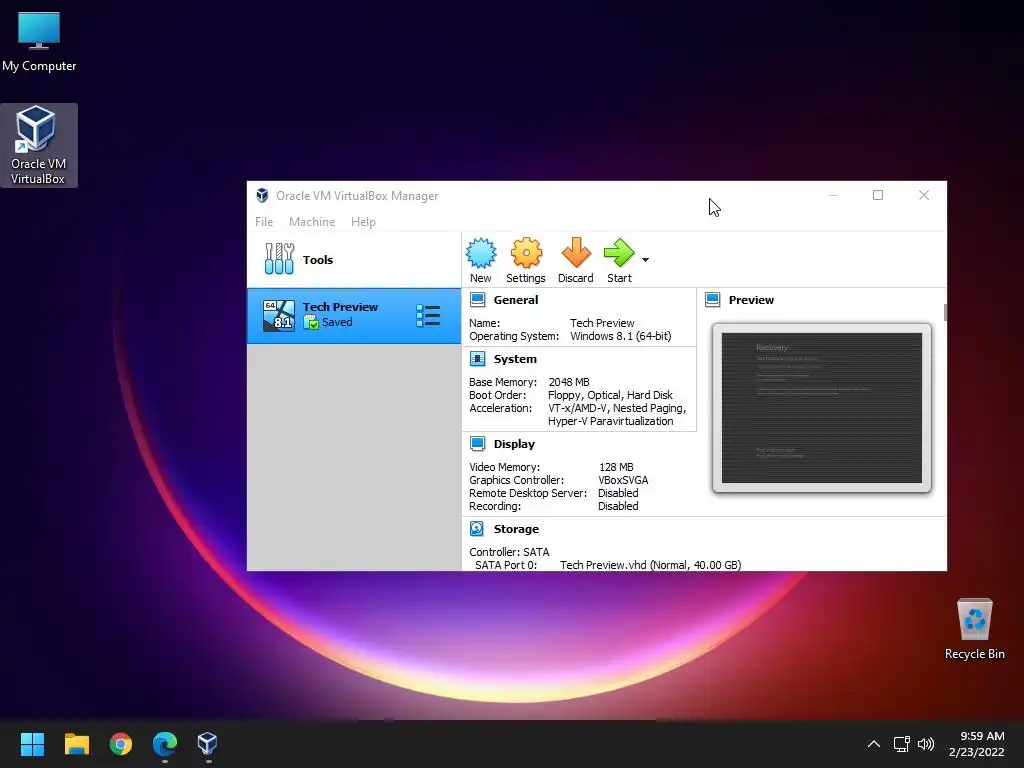
Task: Click the VM preview thumbnail
Action: (x=822, y=408)
